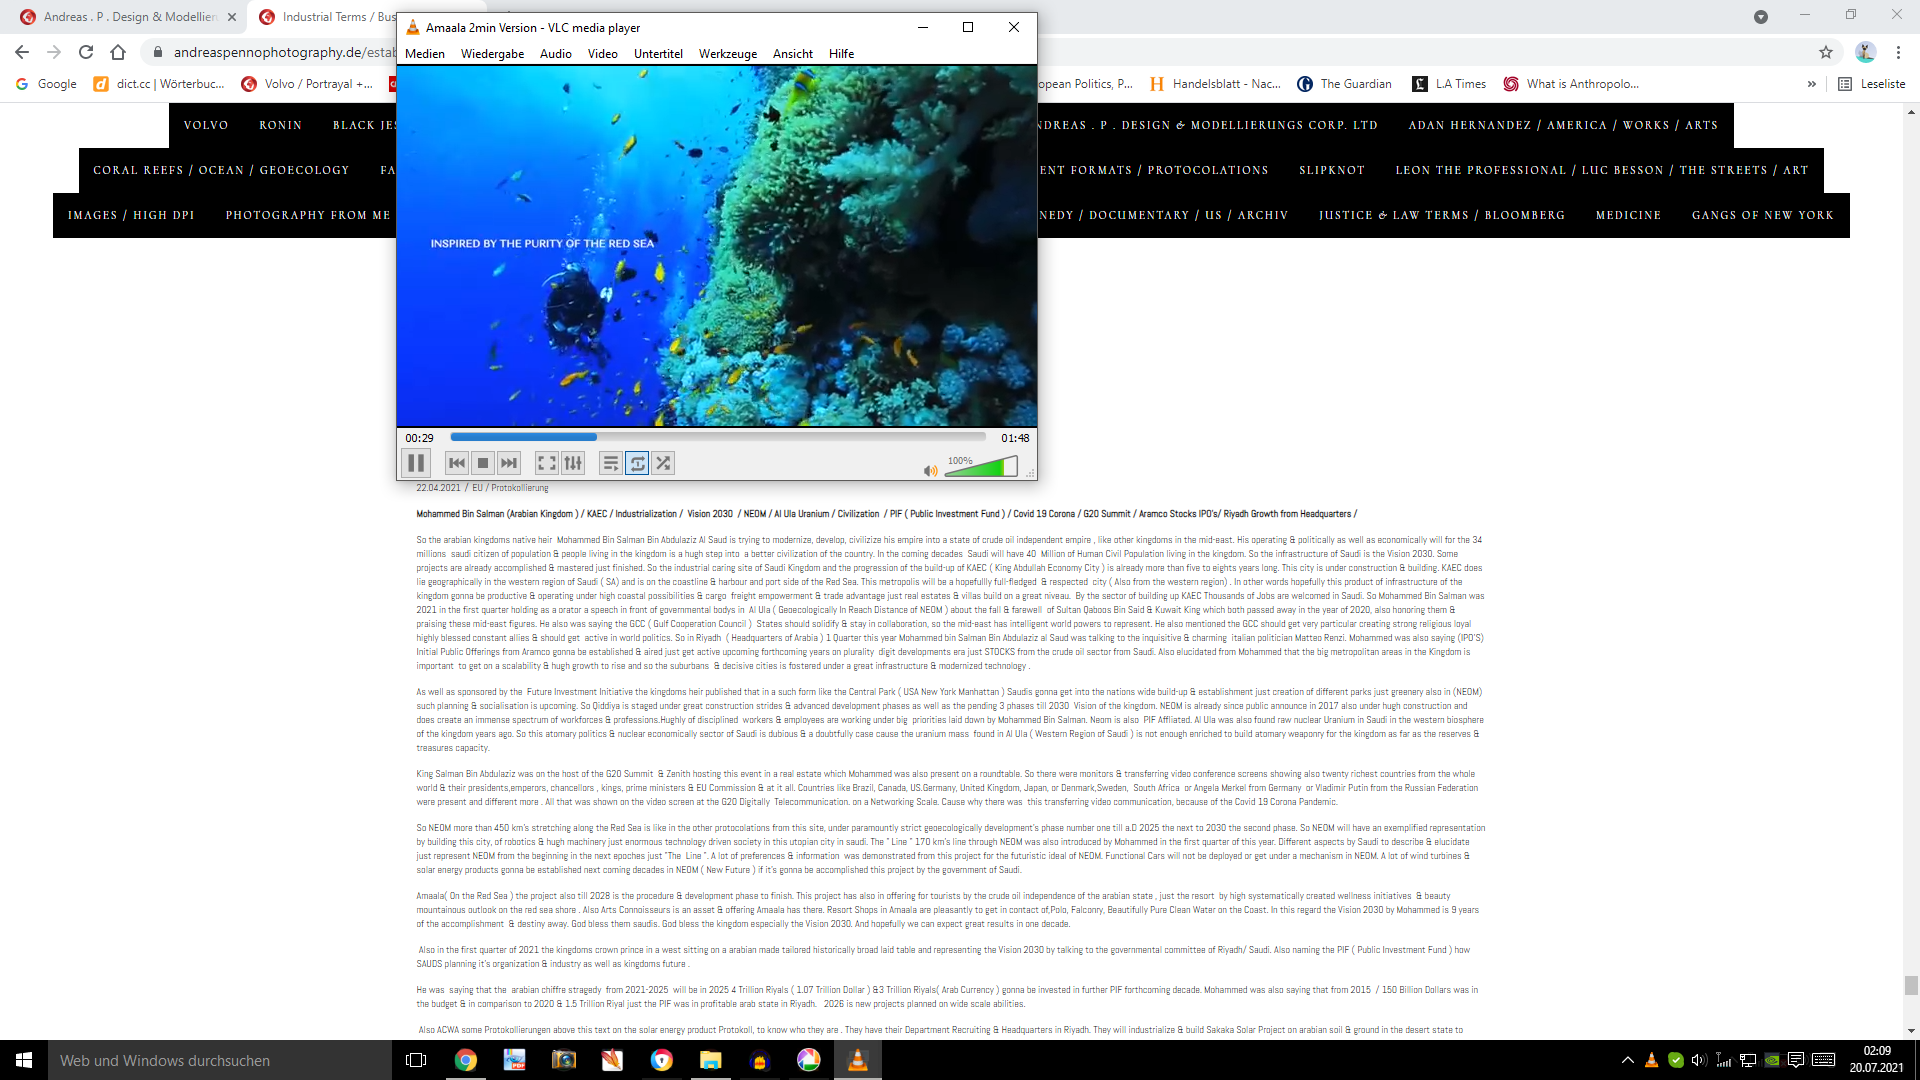Screen dimensions: 1920x1080
Task: Bookmark this page with star icon
Action: (x=1826, y=52)
